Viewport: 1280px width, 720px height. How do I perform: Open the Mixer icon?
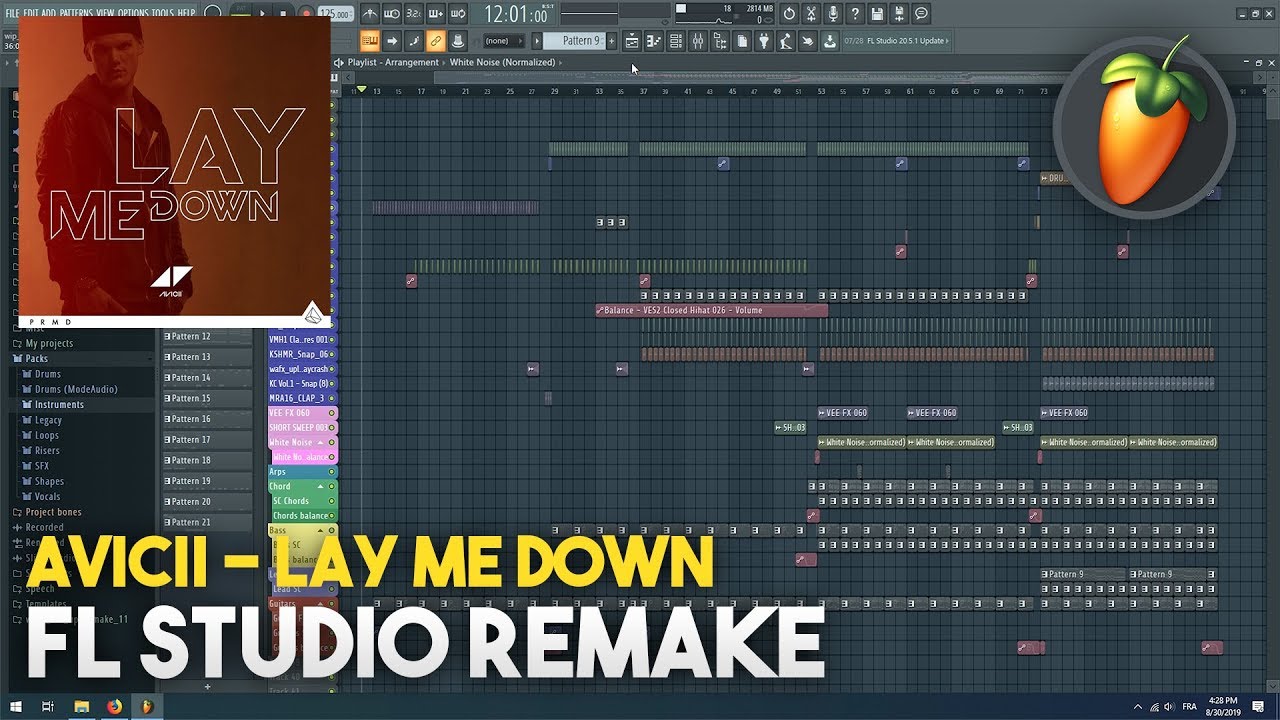point(698,41)
